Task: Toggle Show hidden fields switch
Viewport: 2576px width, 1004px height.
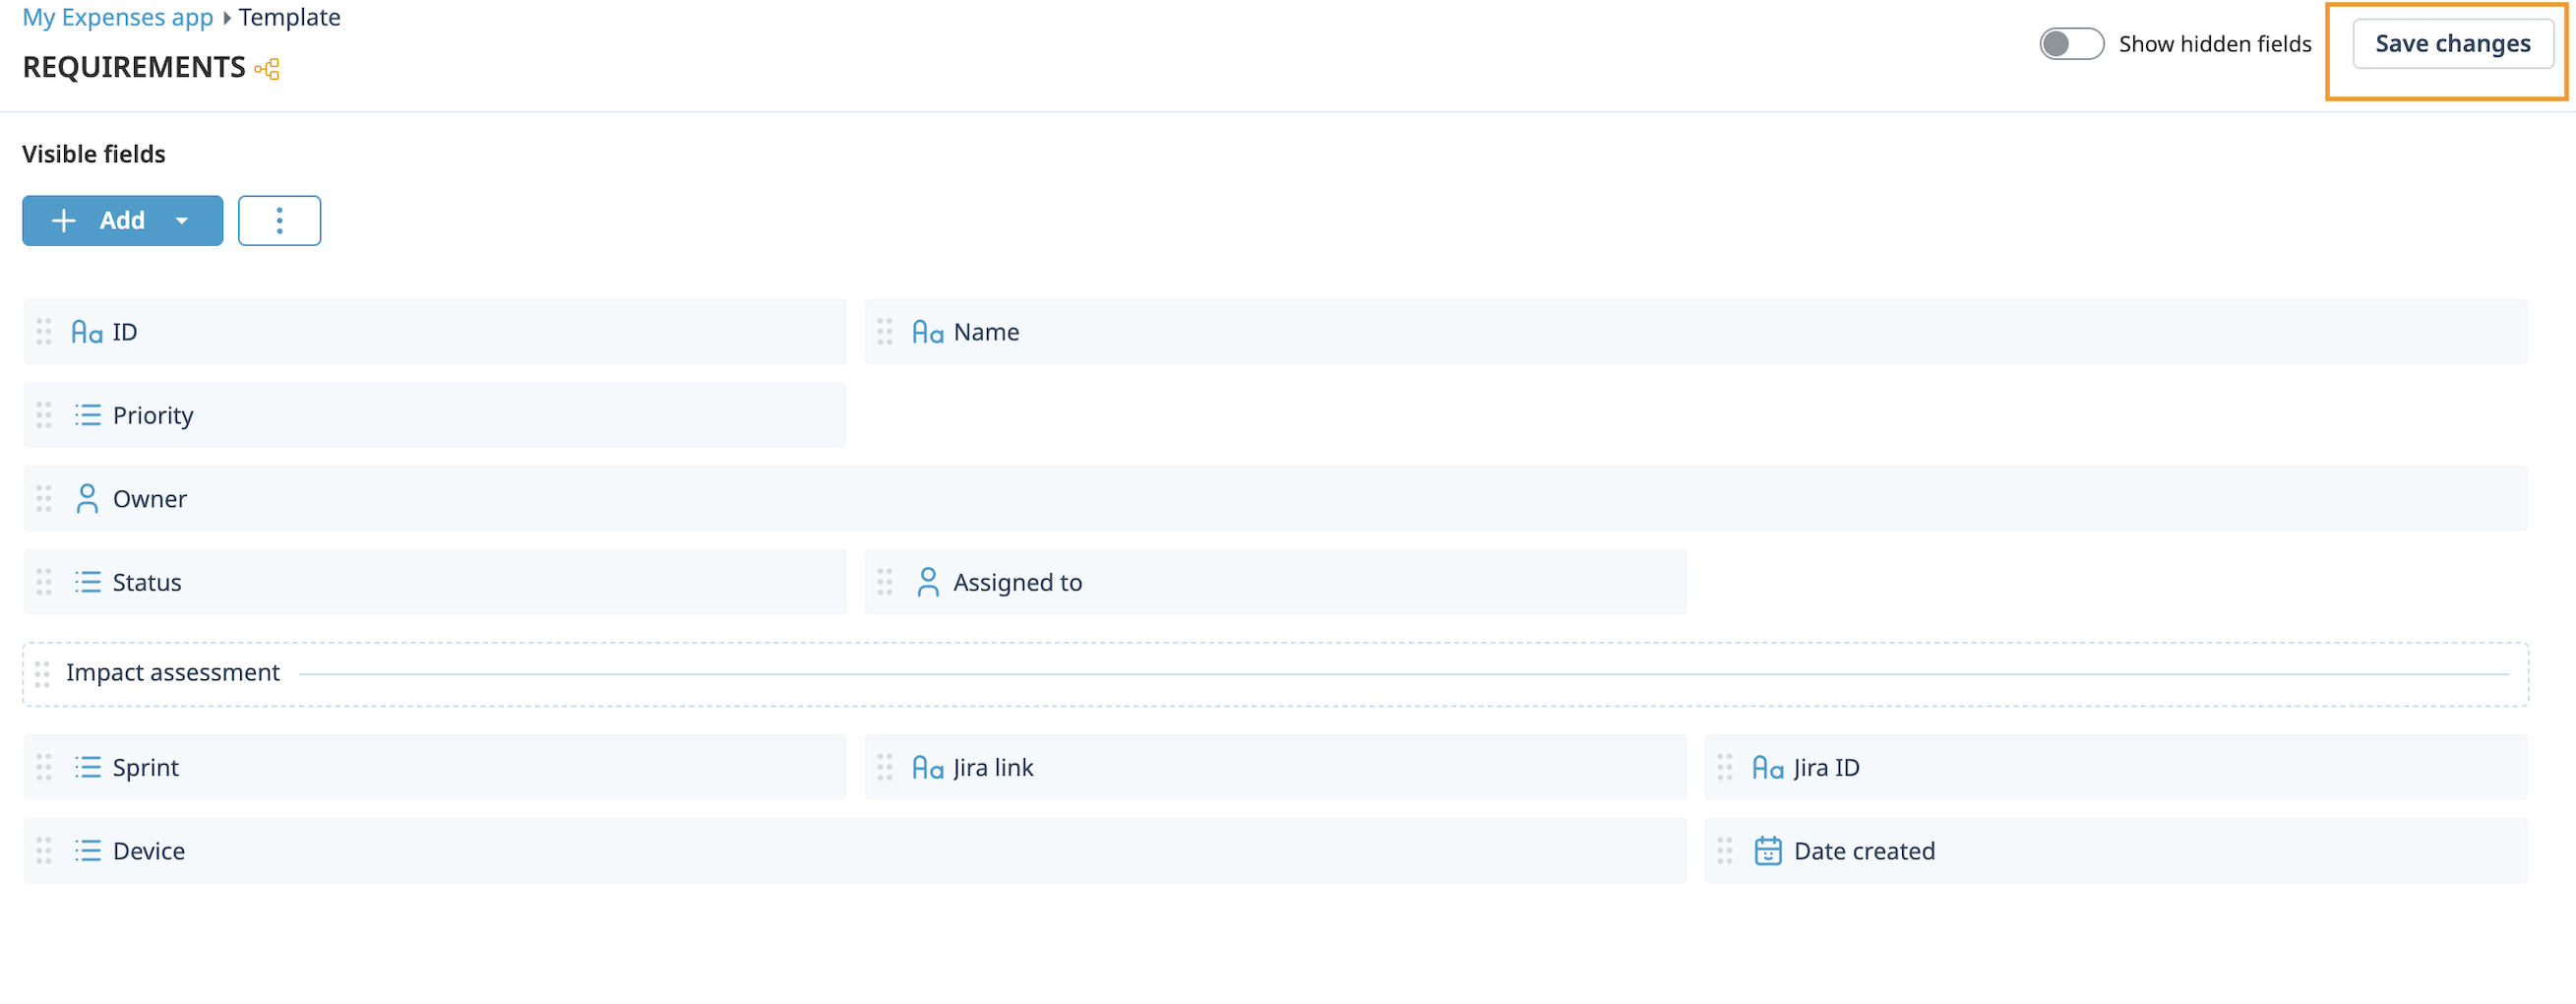Action: pyautogui.click(x=2070, y=44)
